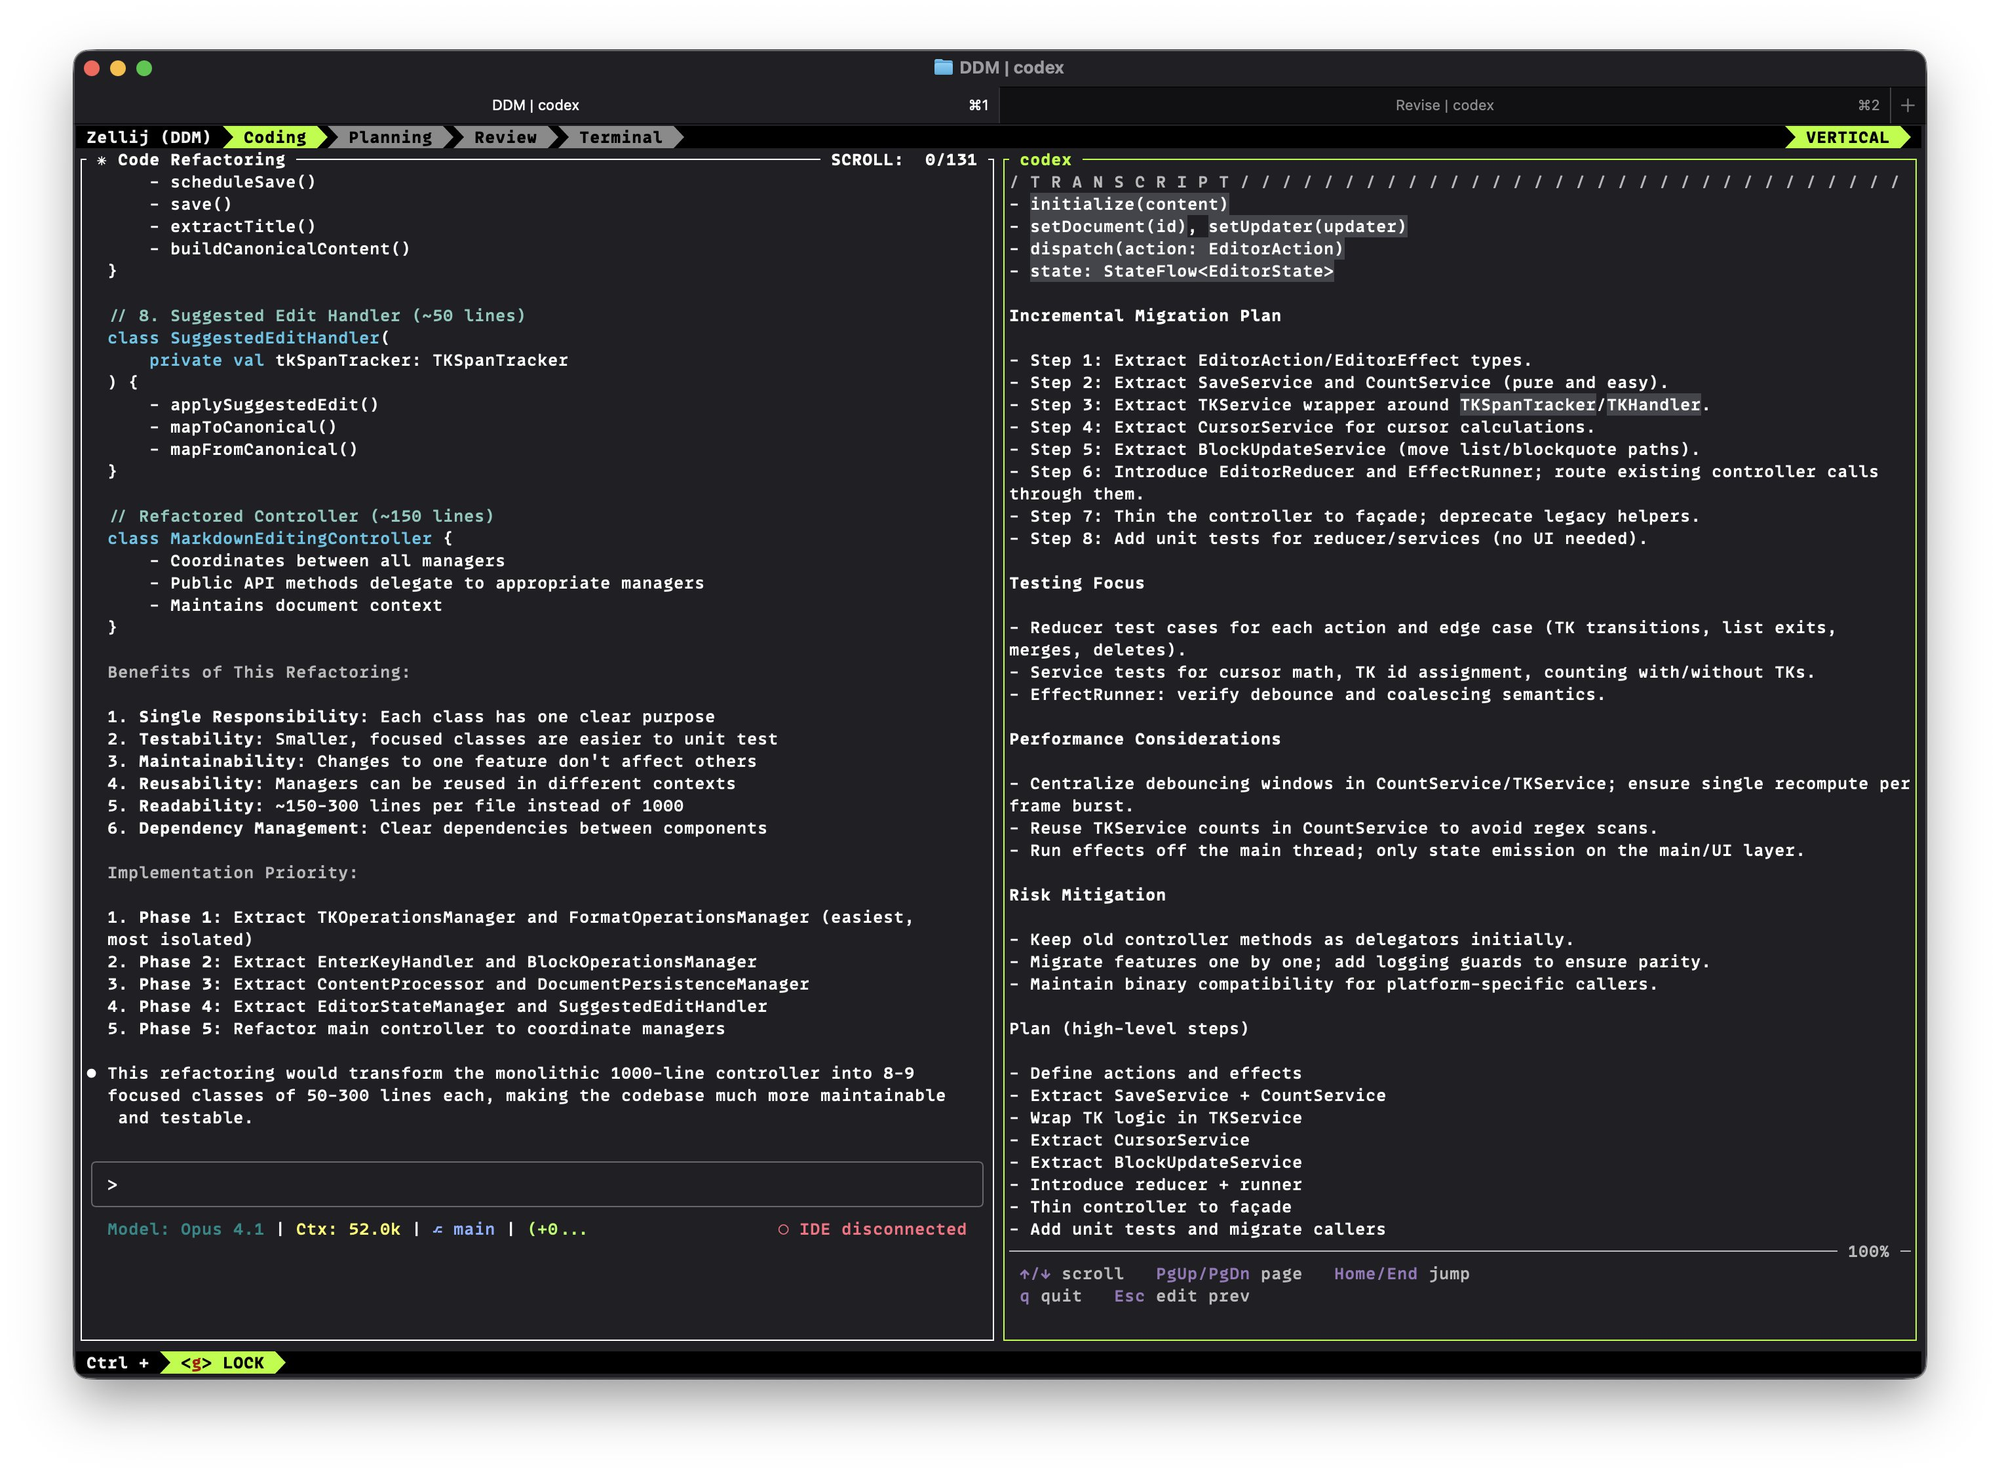Click the codex pane title
Screen dimensions: 2000x1476
(x=1045, y=160)
